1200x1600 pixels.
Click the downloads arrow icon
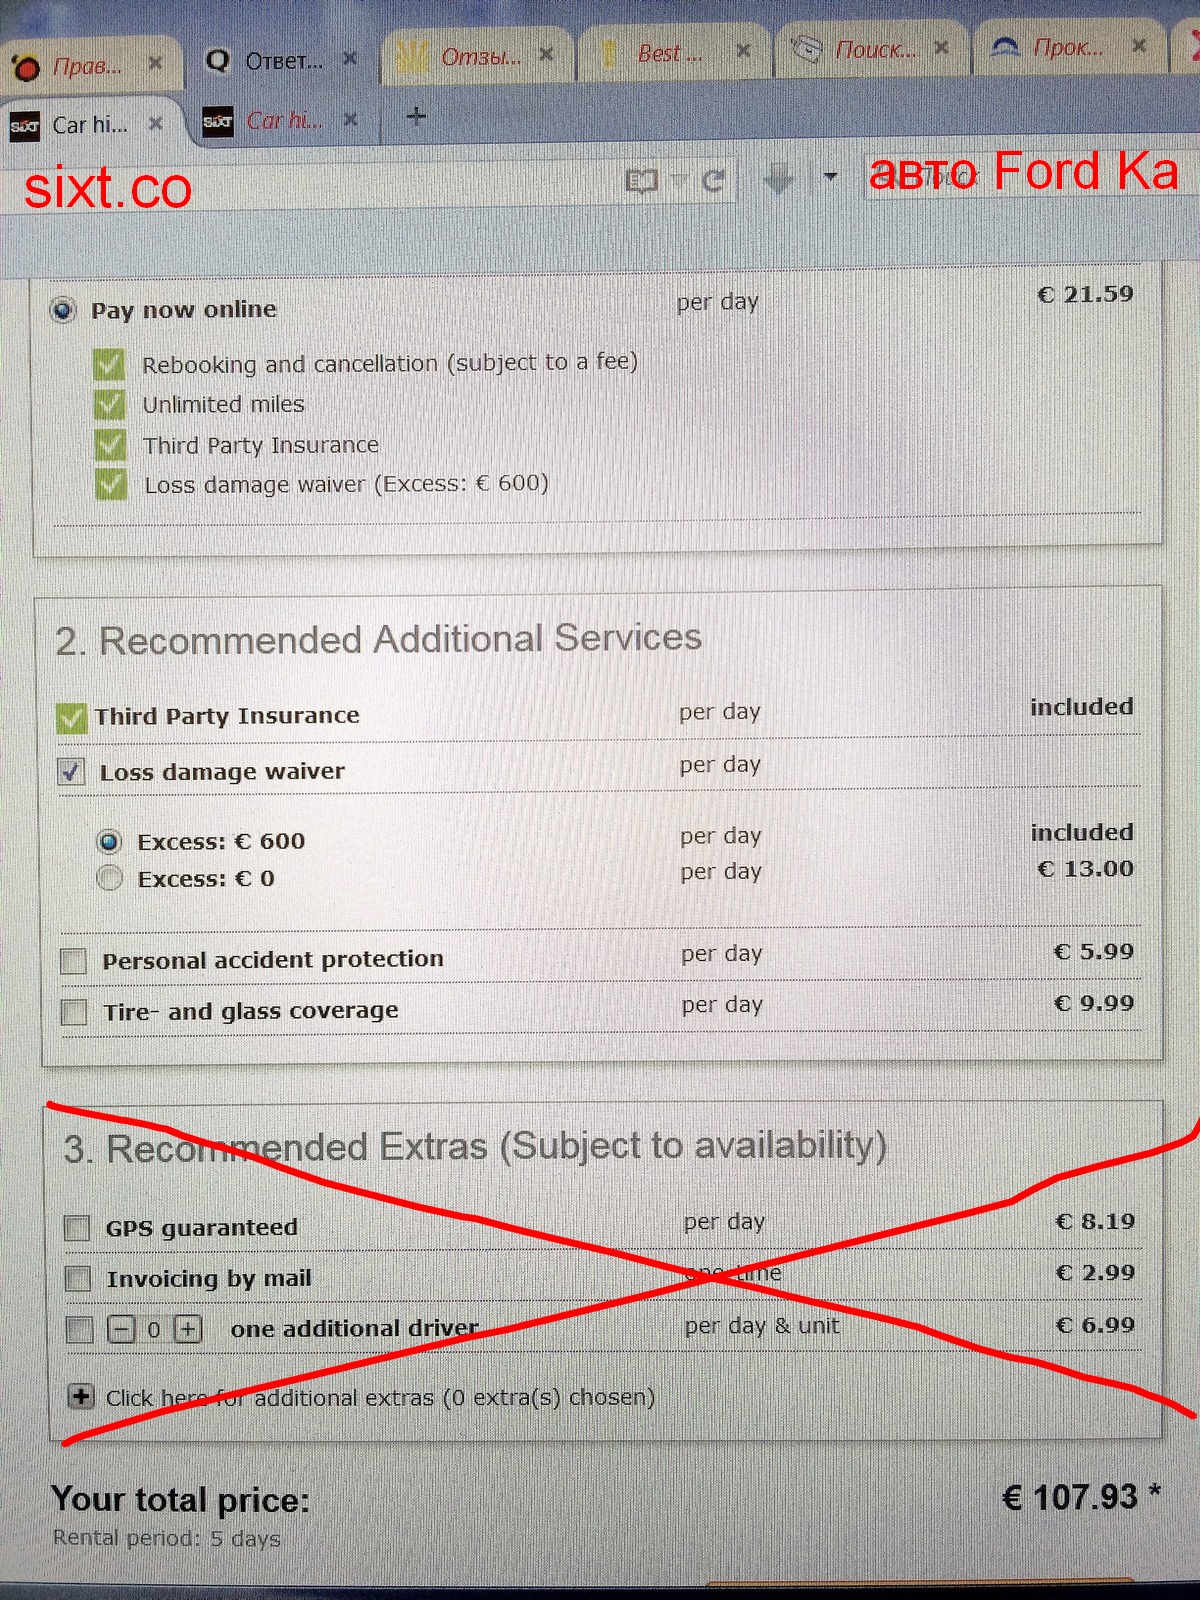(778, 180)
